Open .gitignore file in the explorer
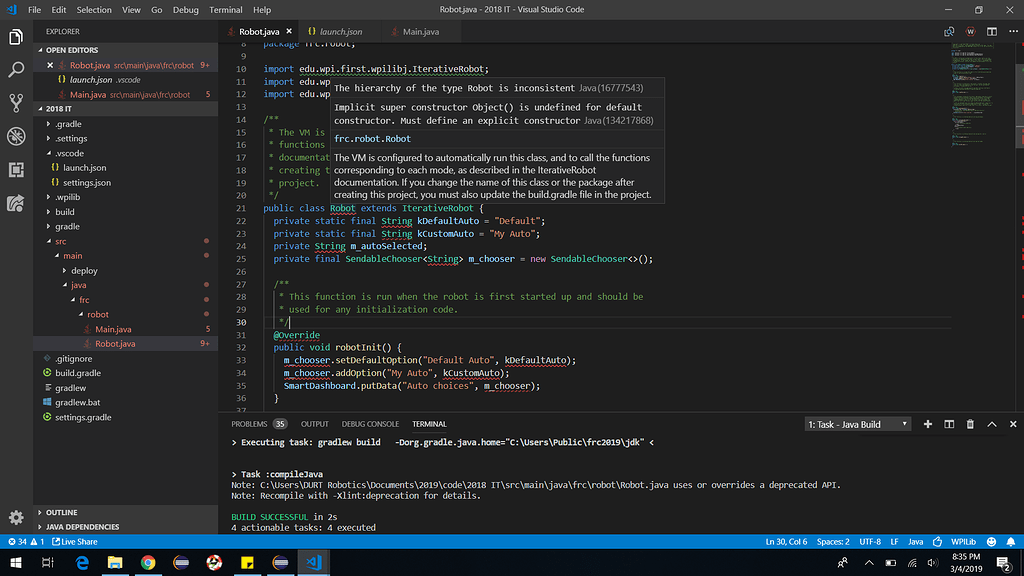 [73, 359]
